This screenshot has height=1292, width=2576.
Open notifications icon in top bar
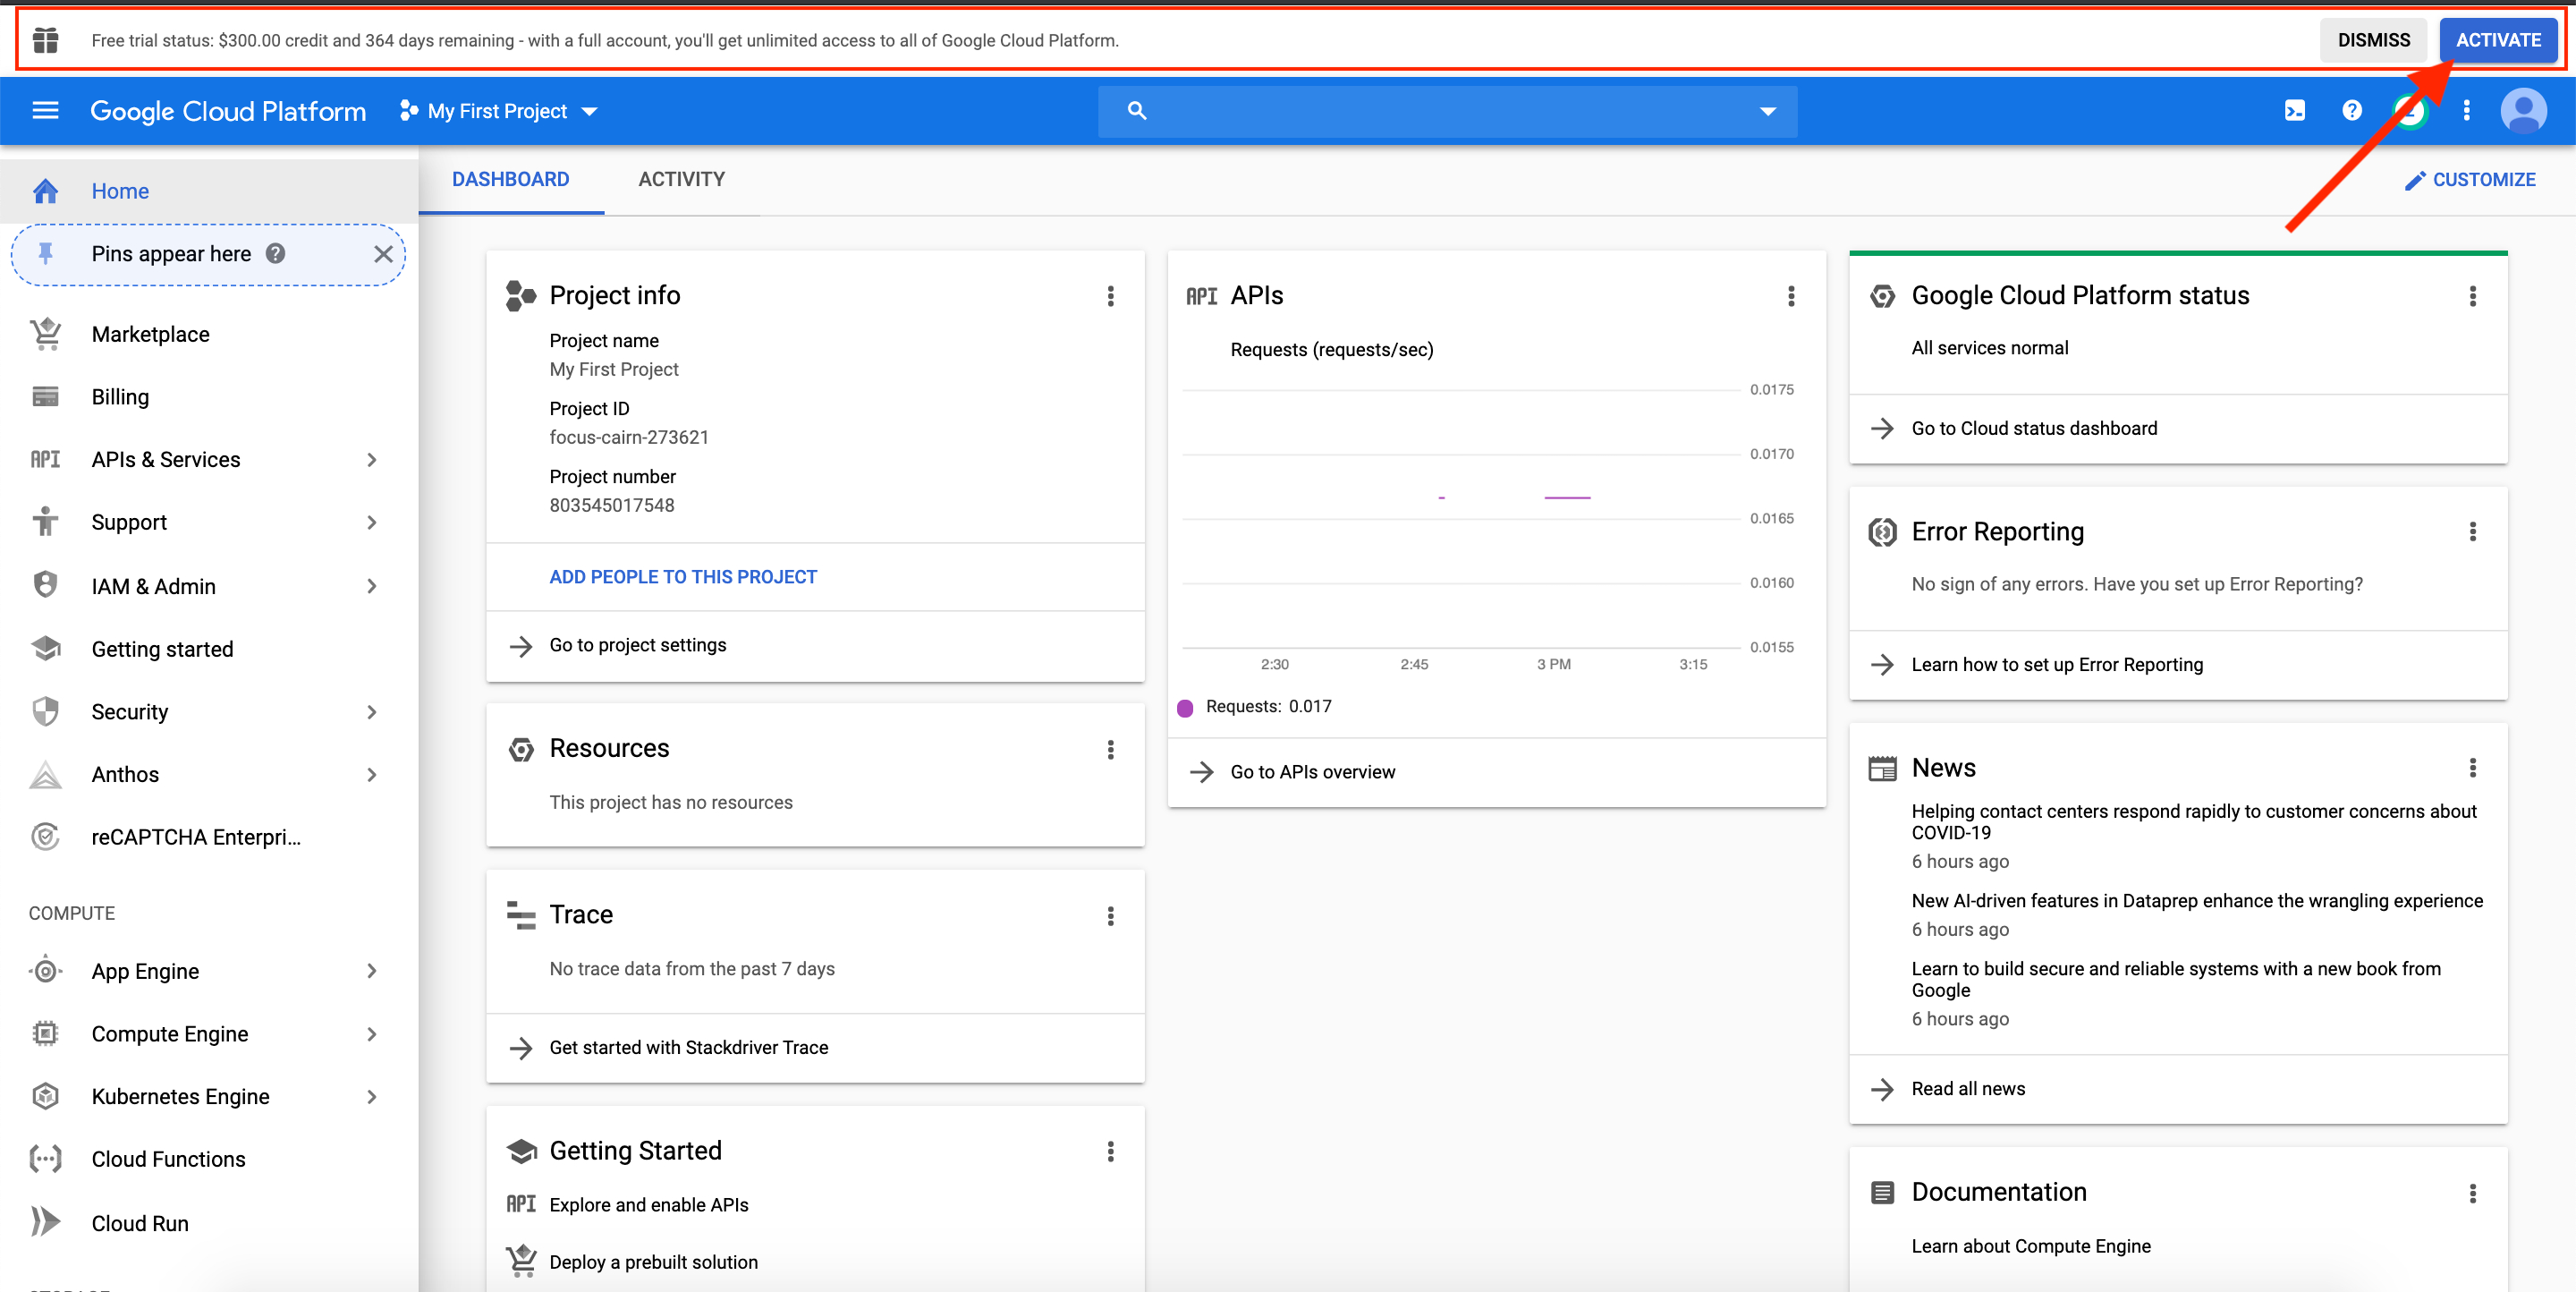[x=2410, y=111]
